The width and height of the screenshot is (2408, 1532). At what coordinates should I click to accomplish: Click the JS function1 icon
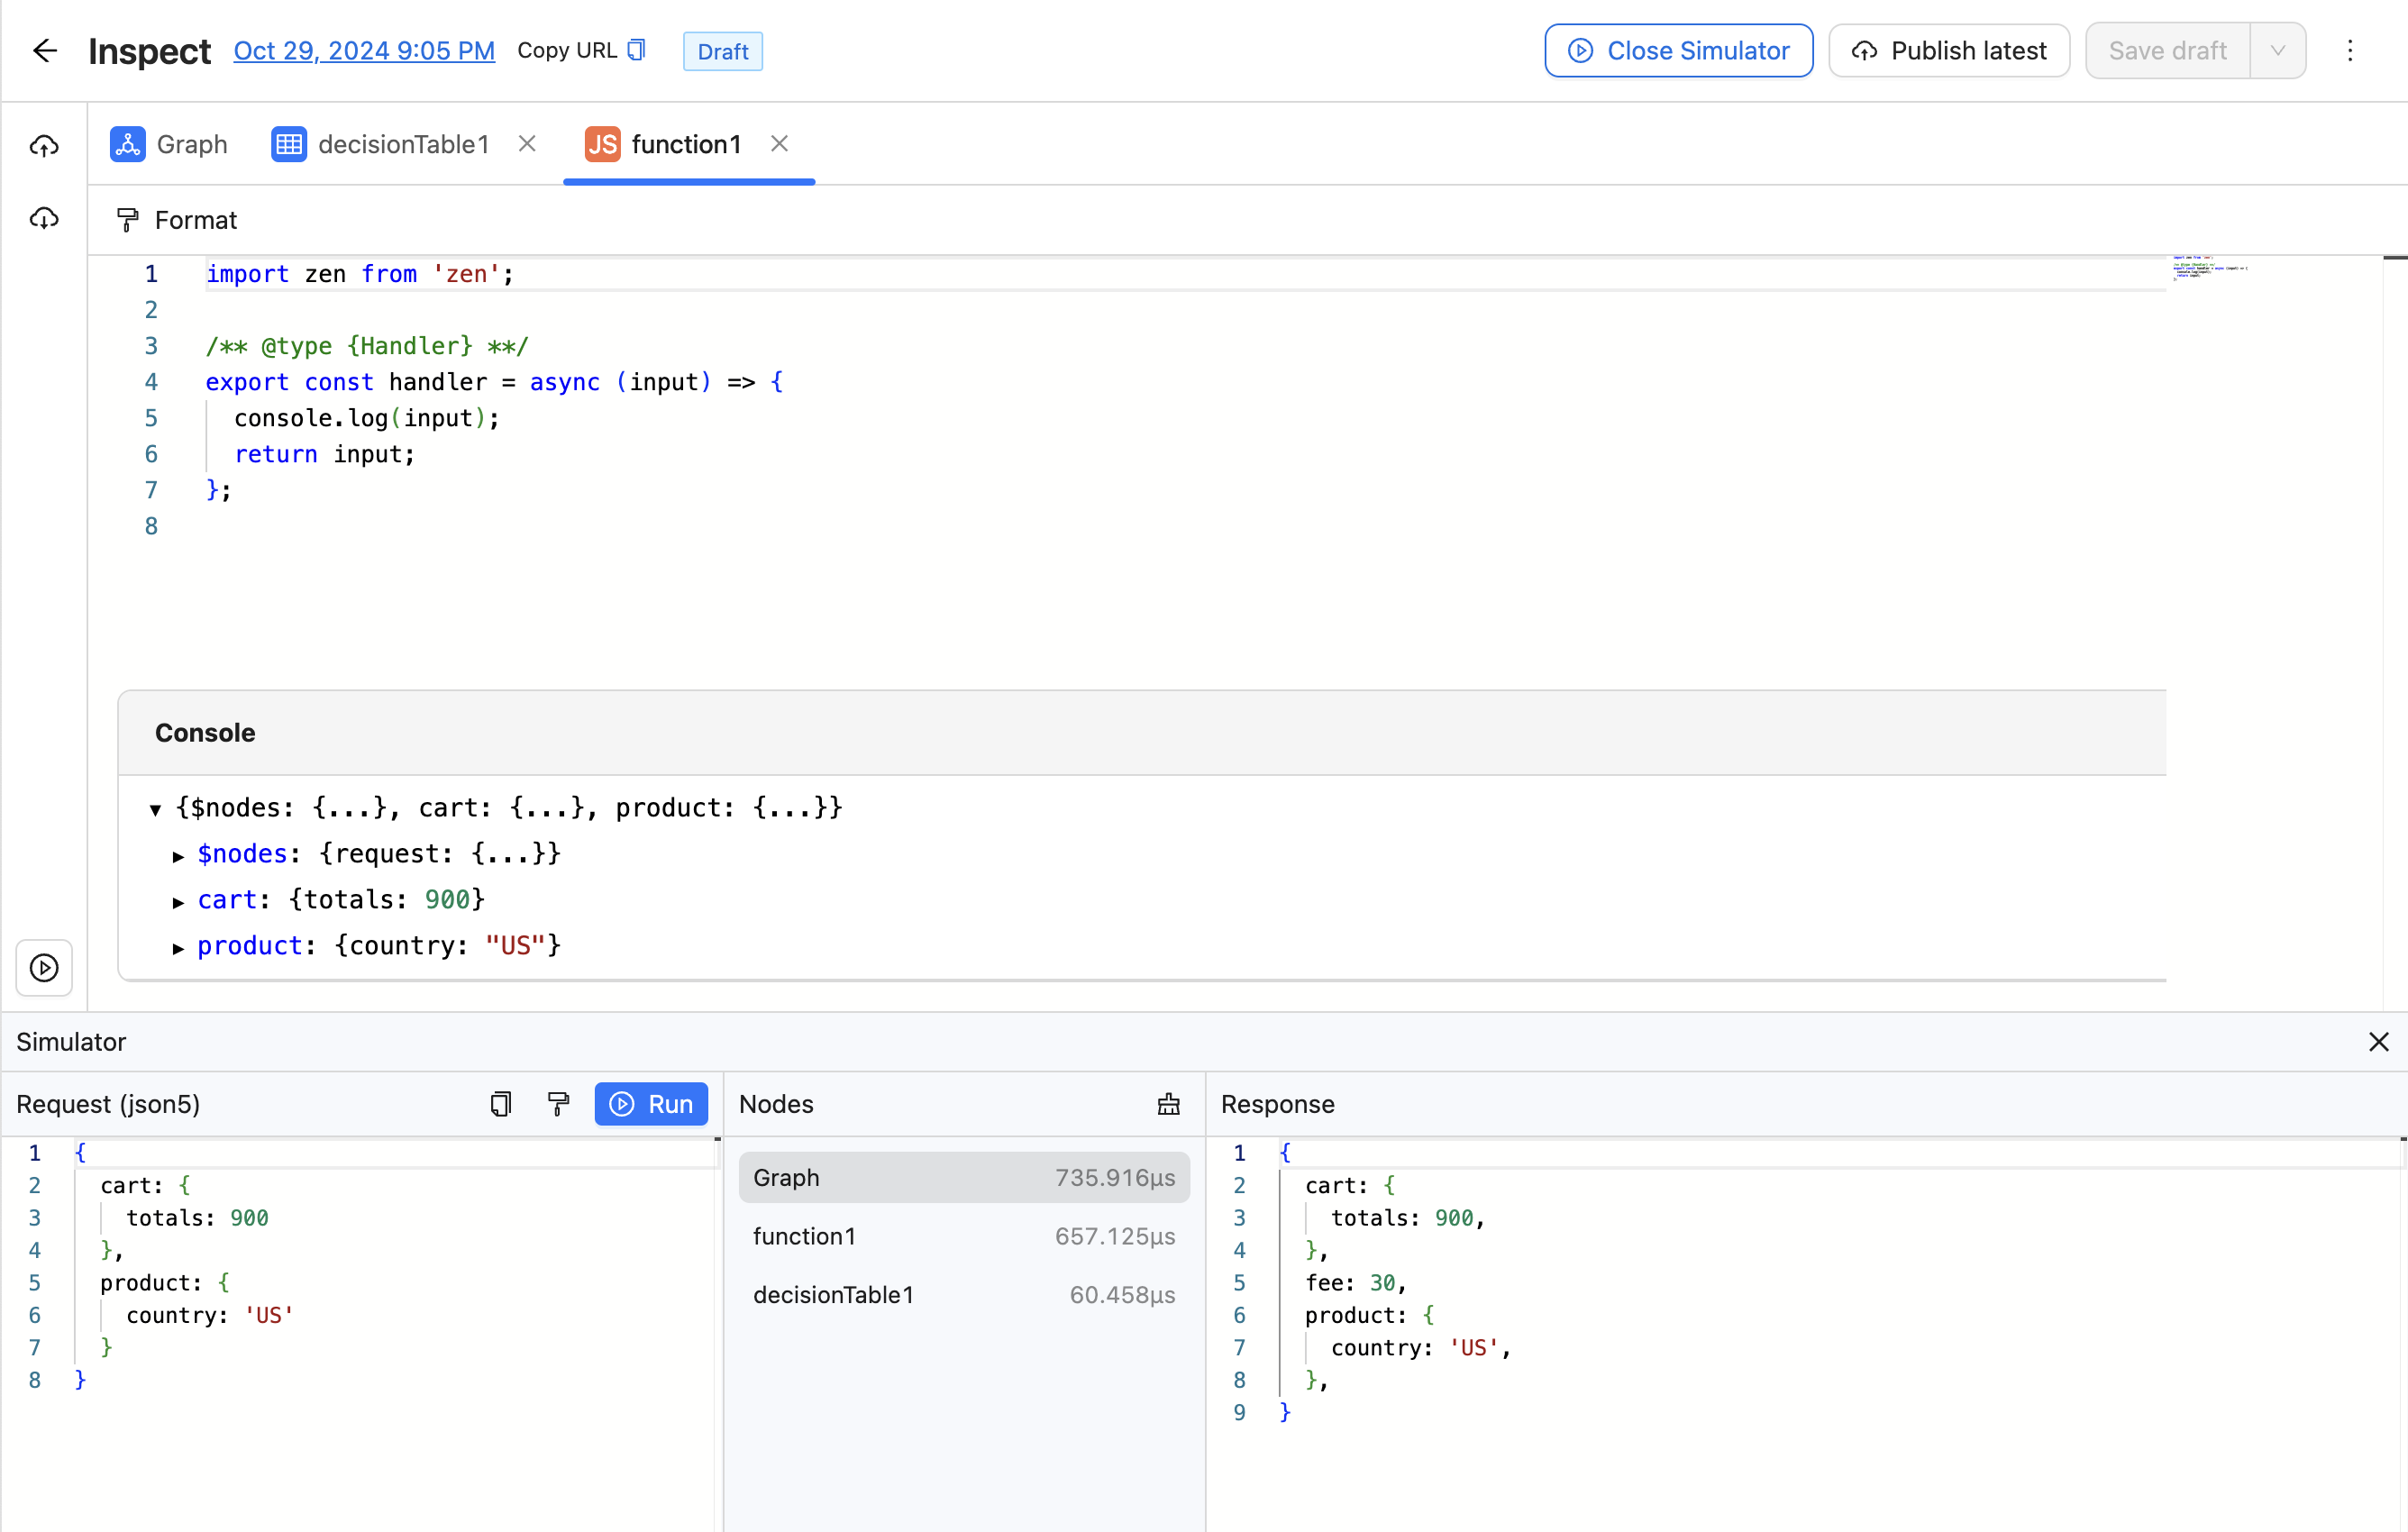coord(603,144)
